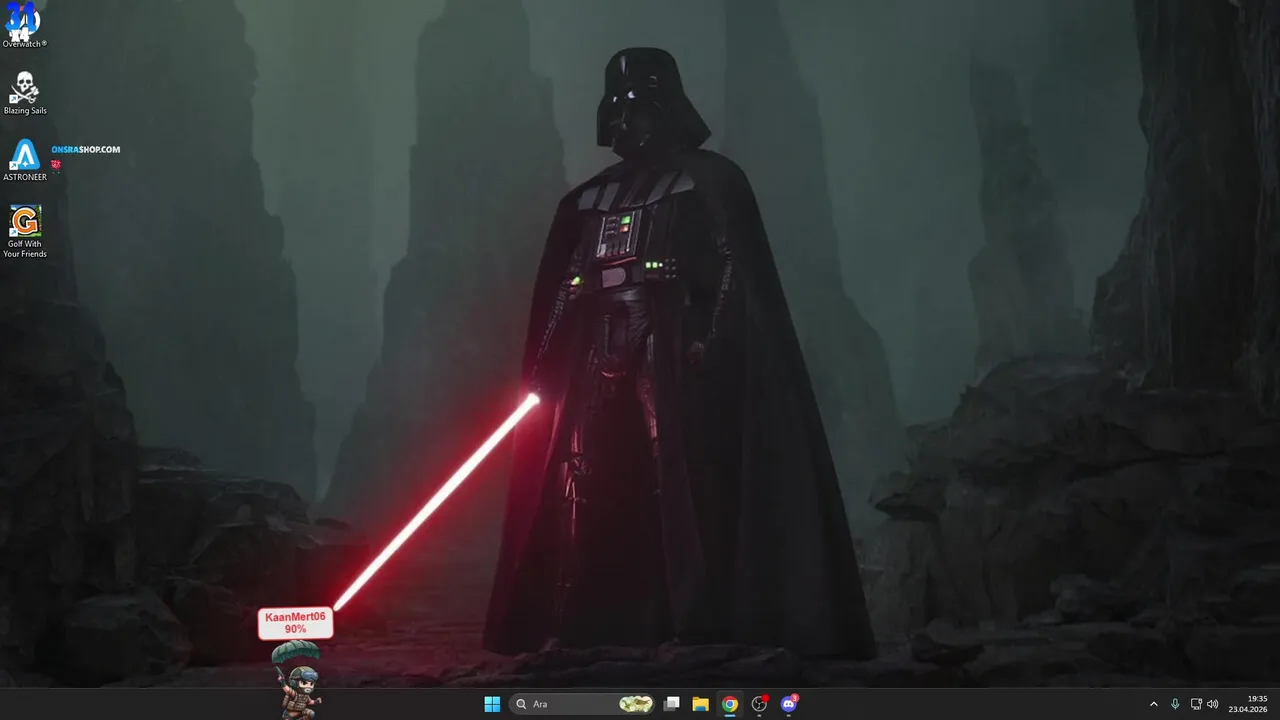Select the ASTRONEER desktop shortcut
This screenshot has width=1280, height=720.
[24, 160]
